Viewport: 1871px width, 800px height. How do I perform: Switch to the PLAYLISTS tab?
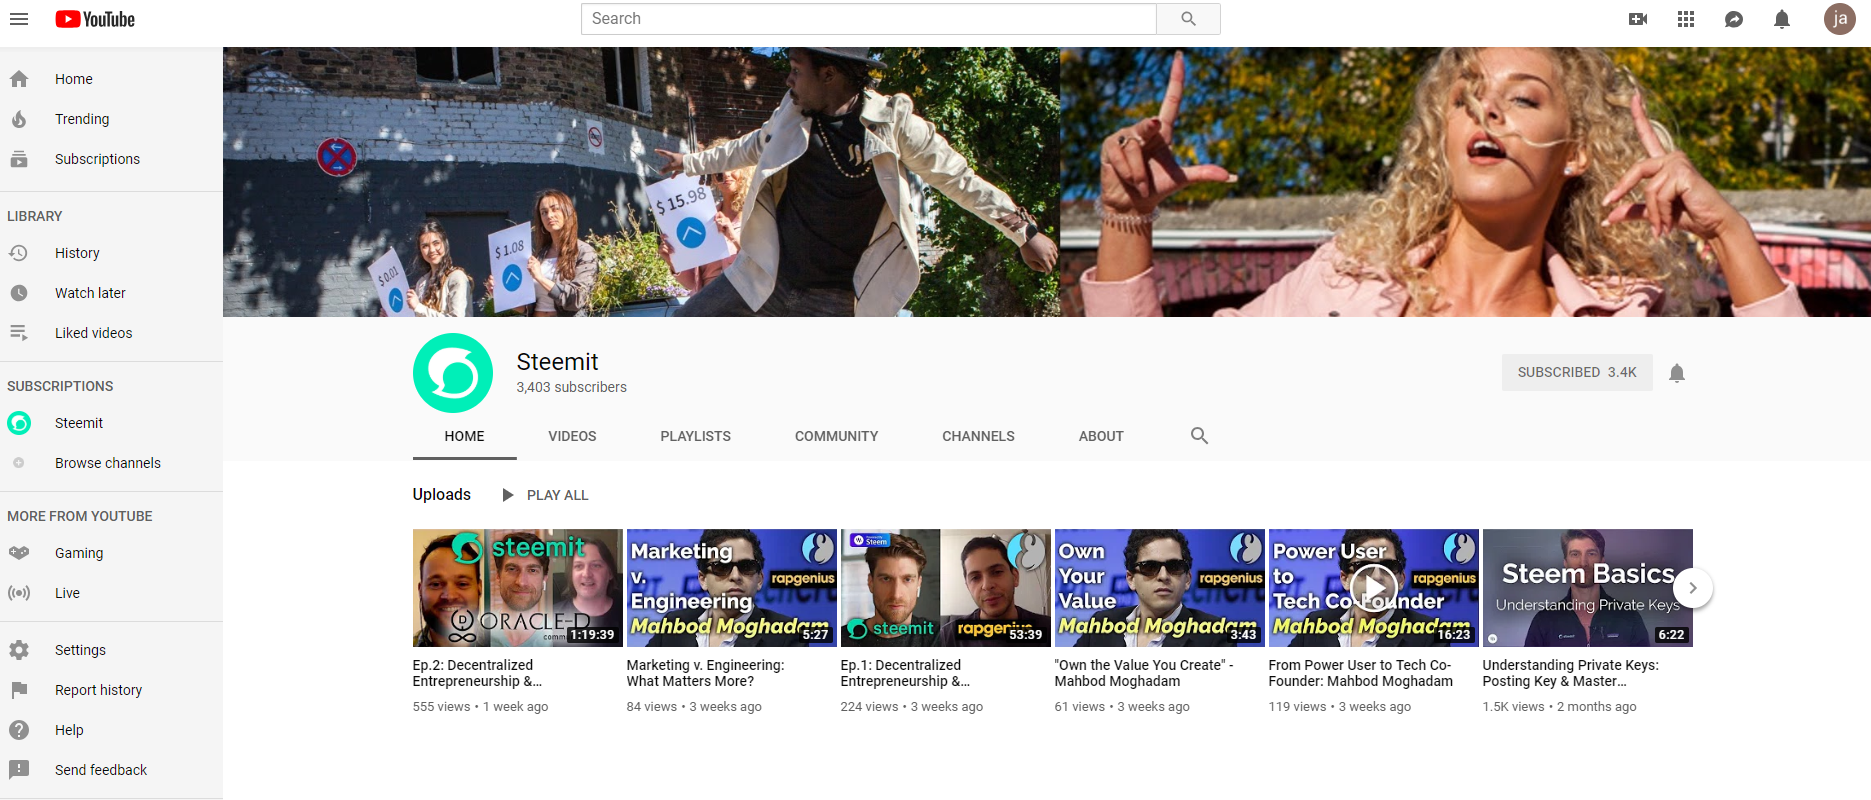695,436
